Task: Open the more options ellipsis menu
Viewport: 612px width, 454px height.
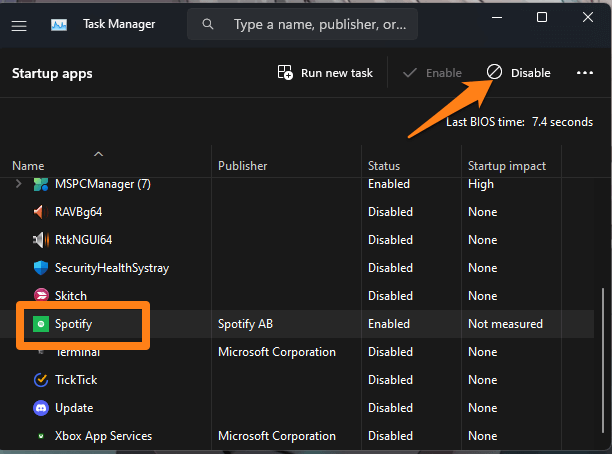Action: (x=585, y=73)
